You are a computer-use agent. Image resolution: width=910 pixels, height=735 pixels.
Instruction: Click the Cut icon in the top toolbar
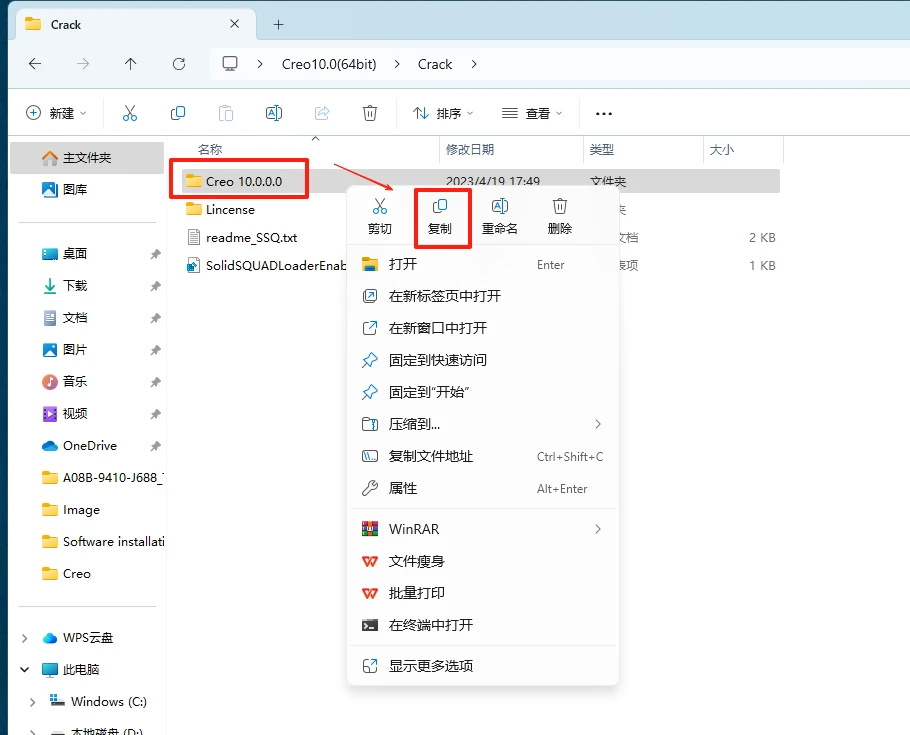click(x=129, y=113)
